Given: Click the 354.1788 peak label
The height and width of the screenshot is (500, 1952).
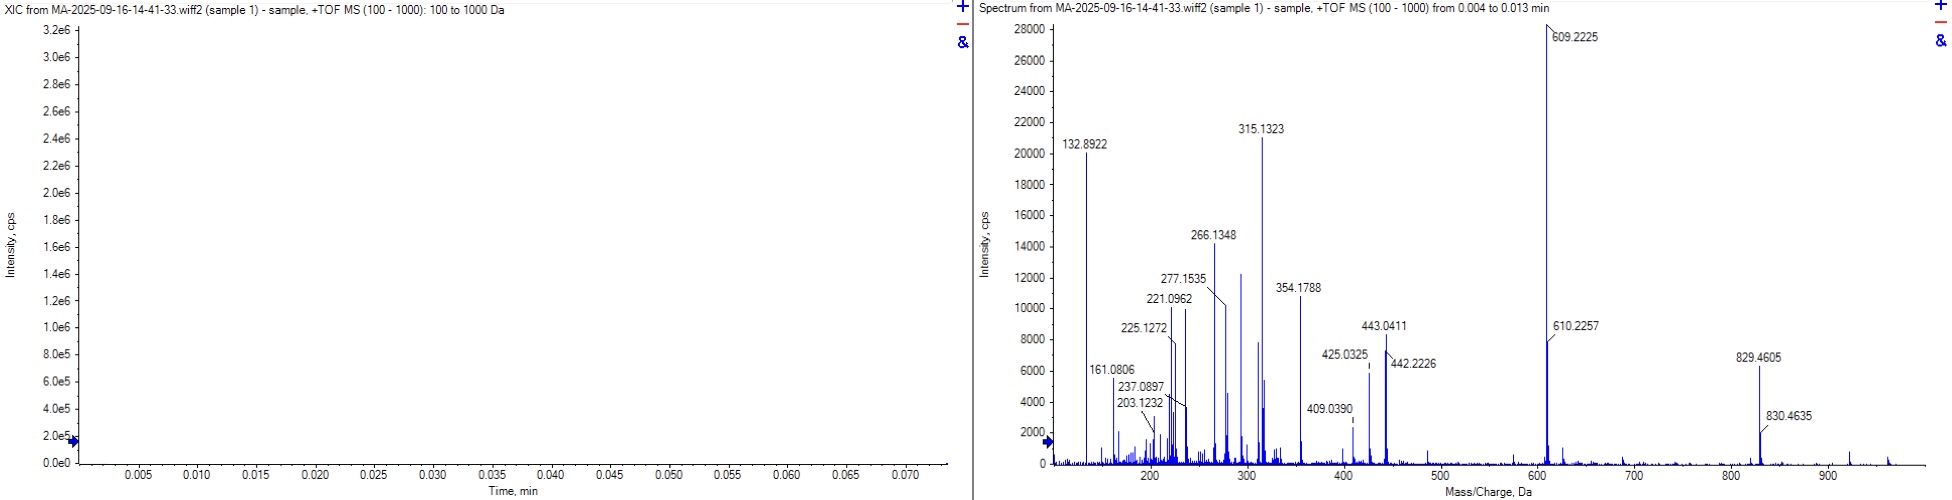Looking at the screenshot, I should (1298, 288).
